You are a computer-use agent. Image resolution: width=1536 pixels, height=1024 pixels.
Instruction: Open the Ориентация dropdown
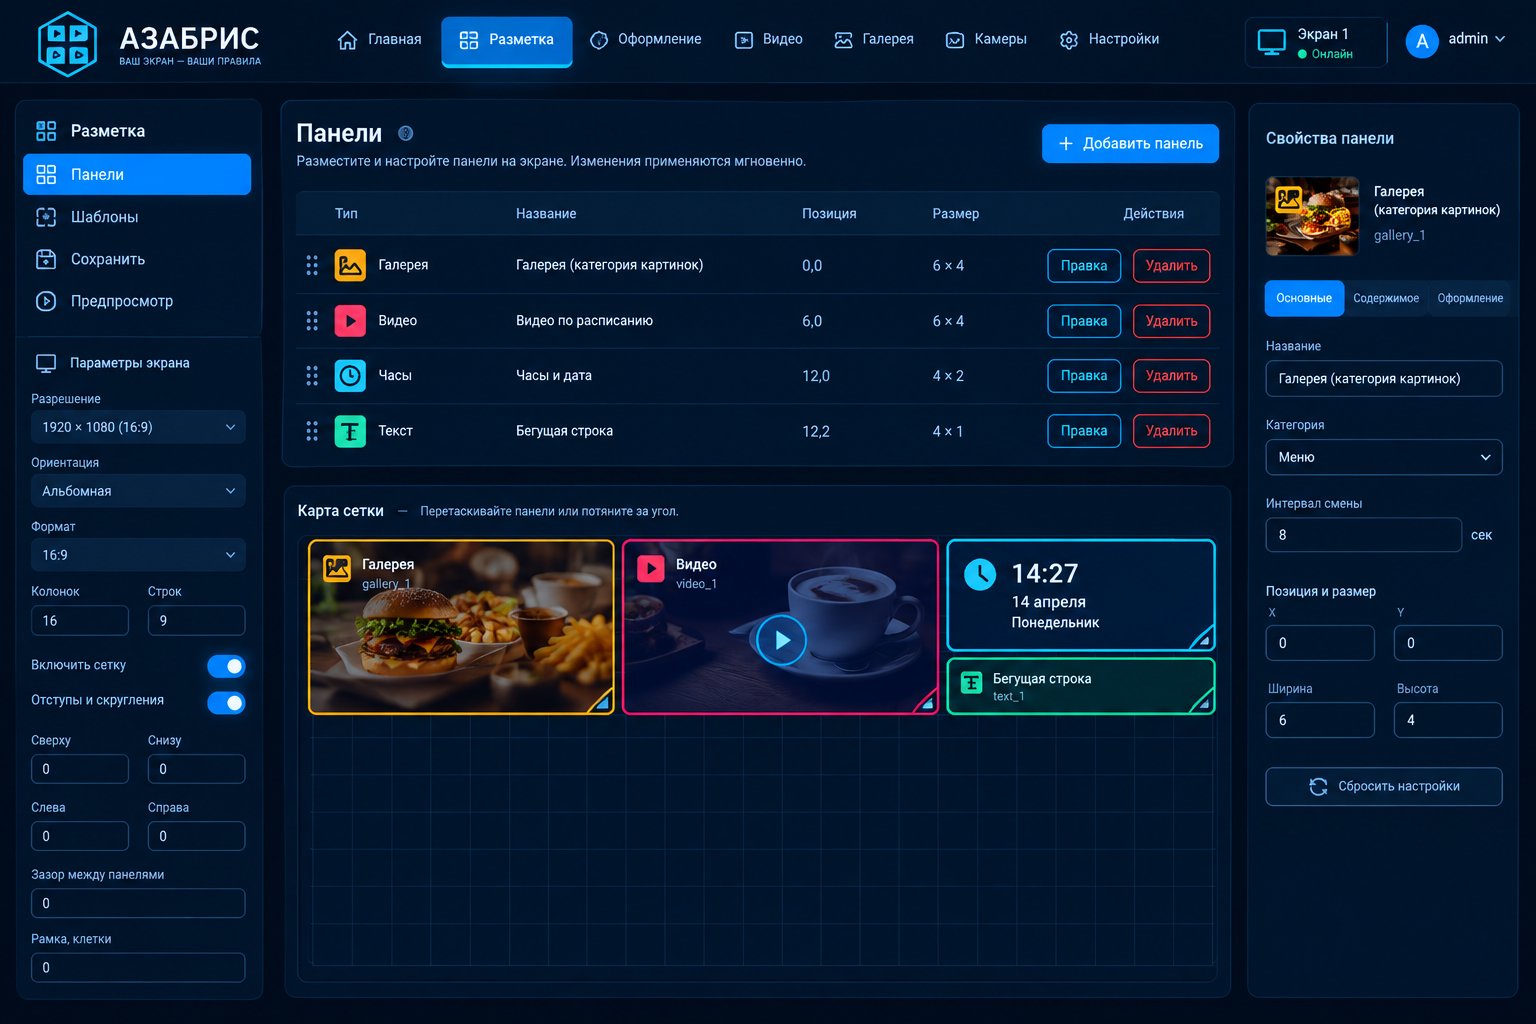pos(138,491)
